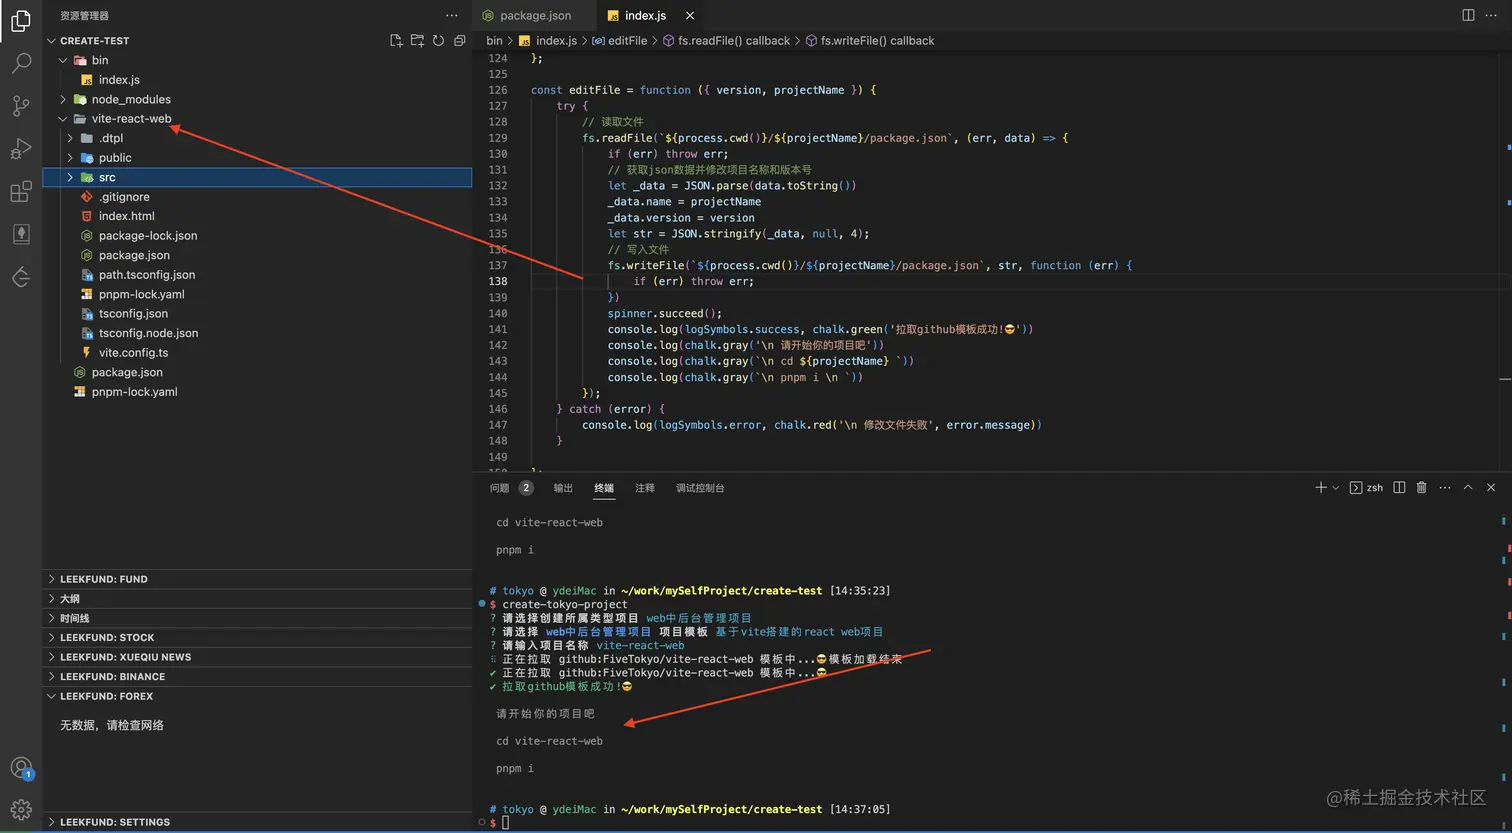Open the terminal panel's more actions menu
1512x833 pixels.
tap(1444, 488)
